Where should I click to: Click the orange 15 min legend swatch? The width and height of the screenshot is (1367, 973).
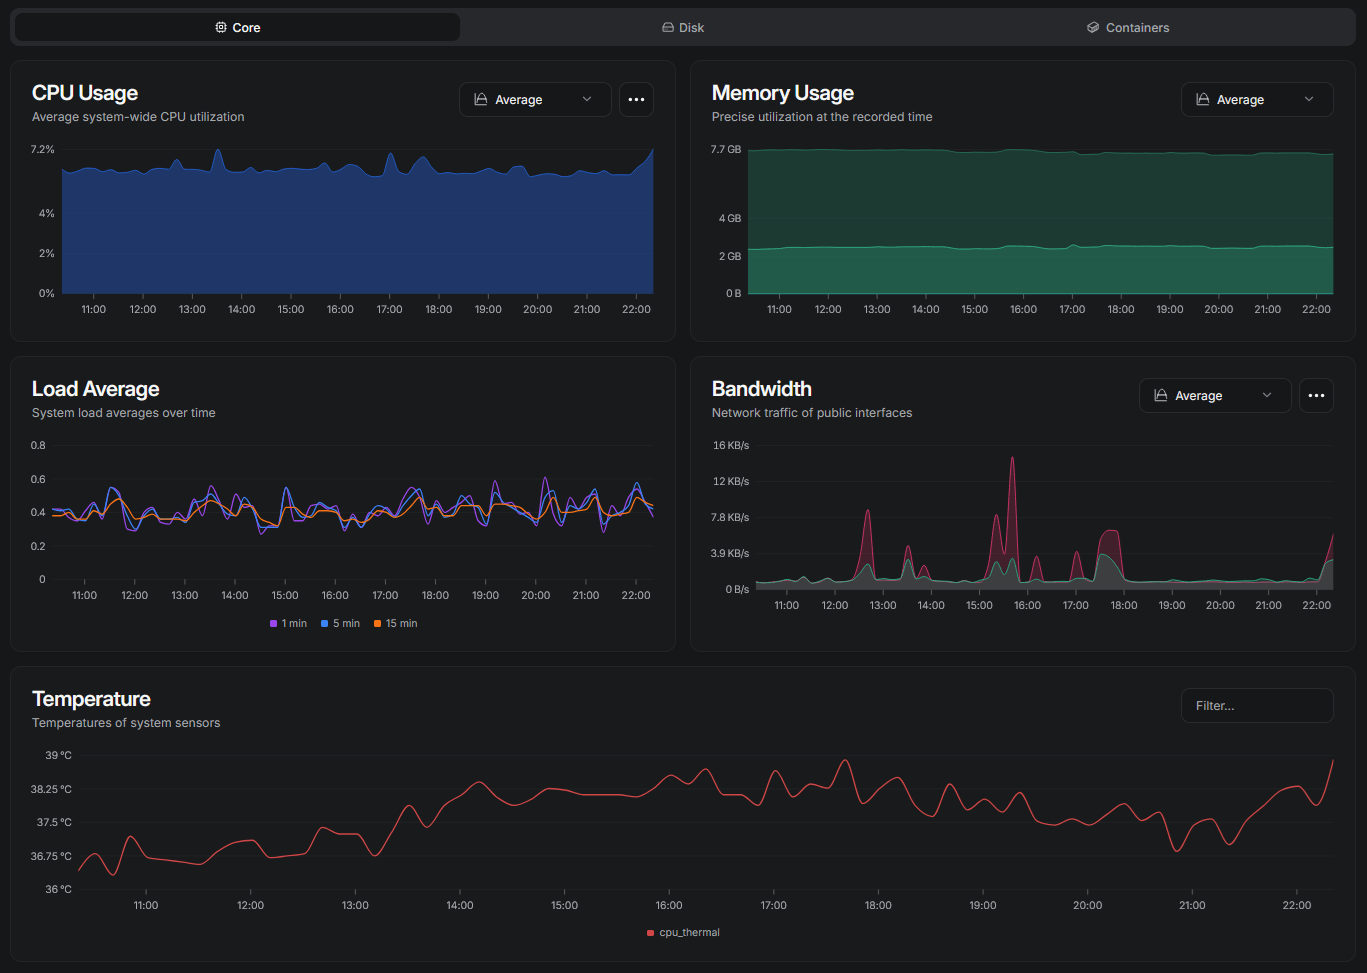[x=377, y=624]
